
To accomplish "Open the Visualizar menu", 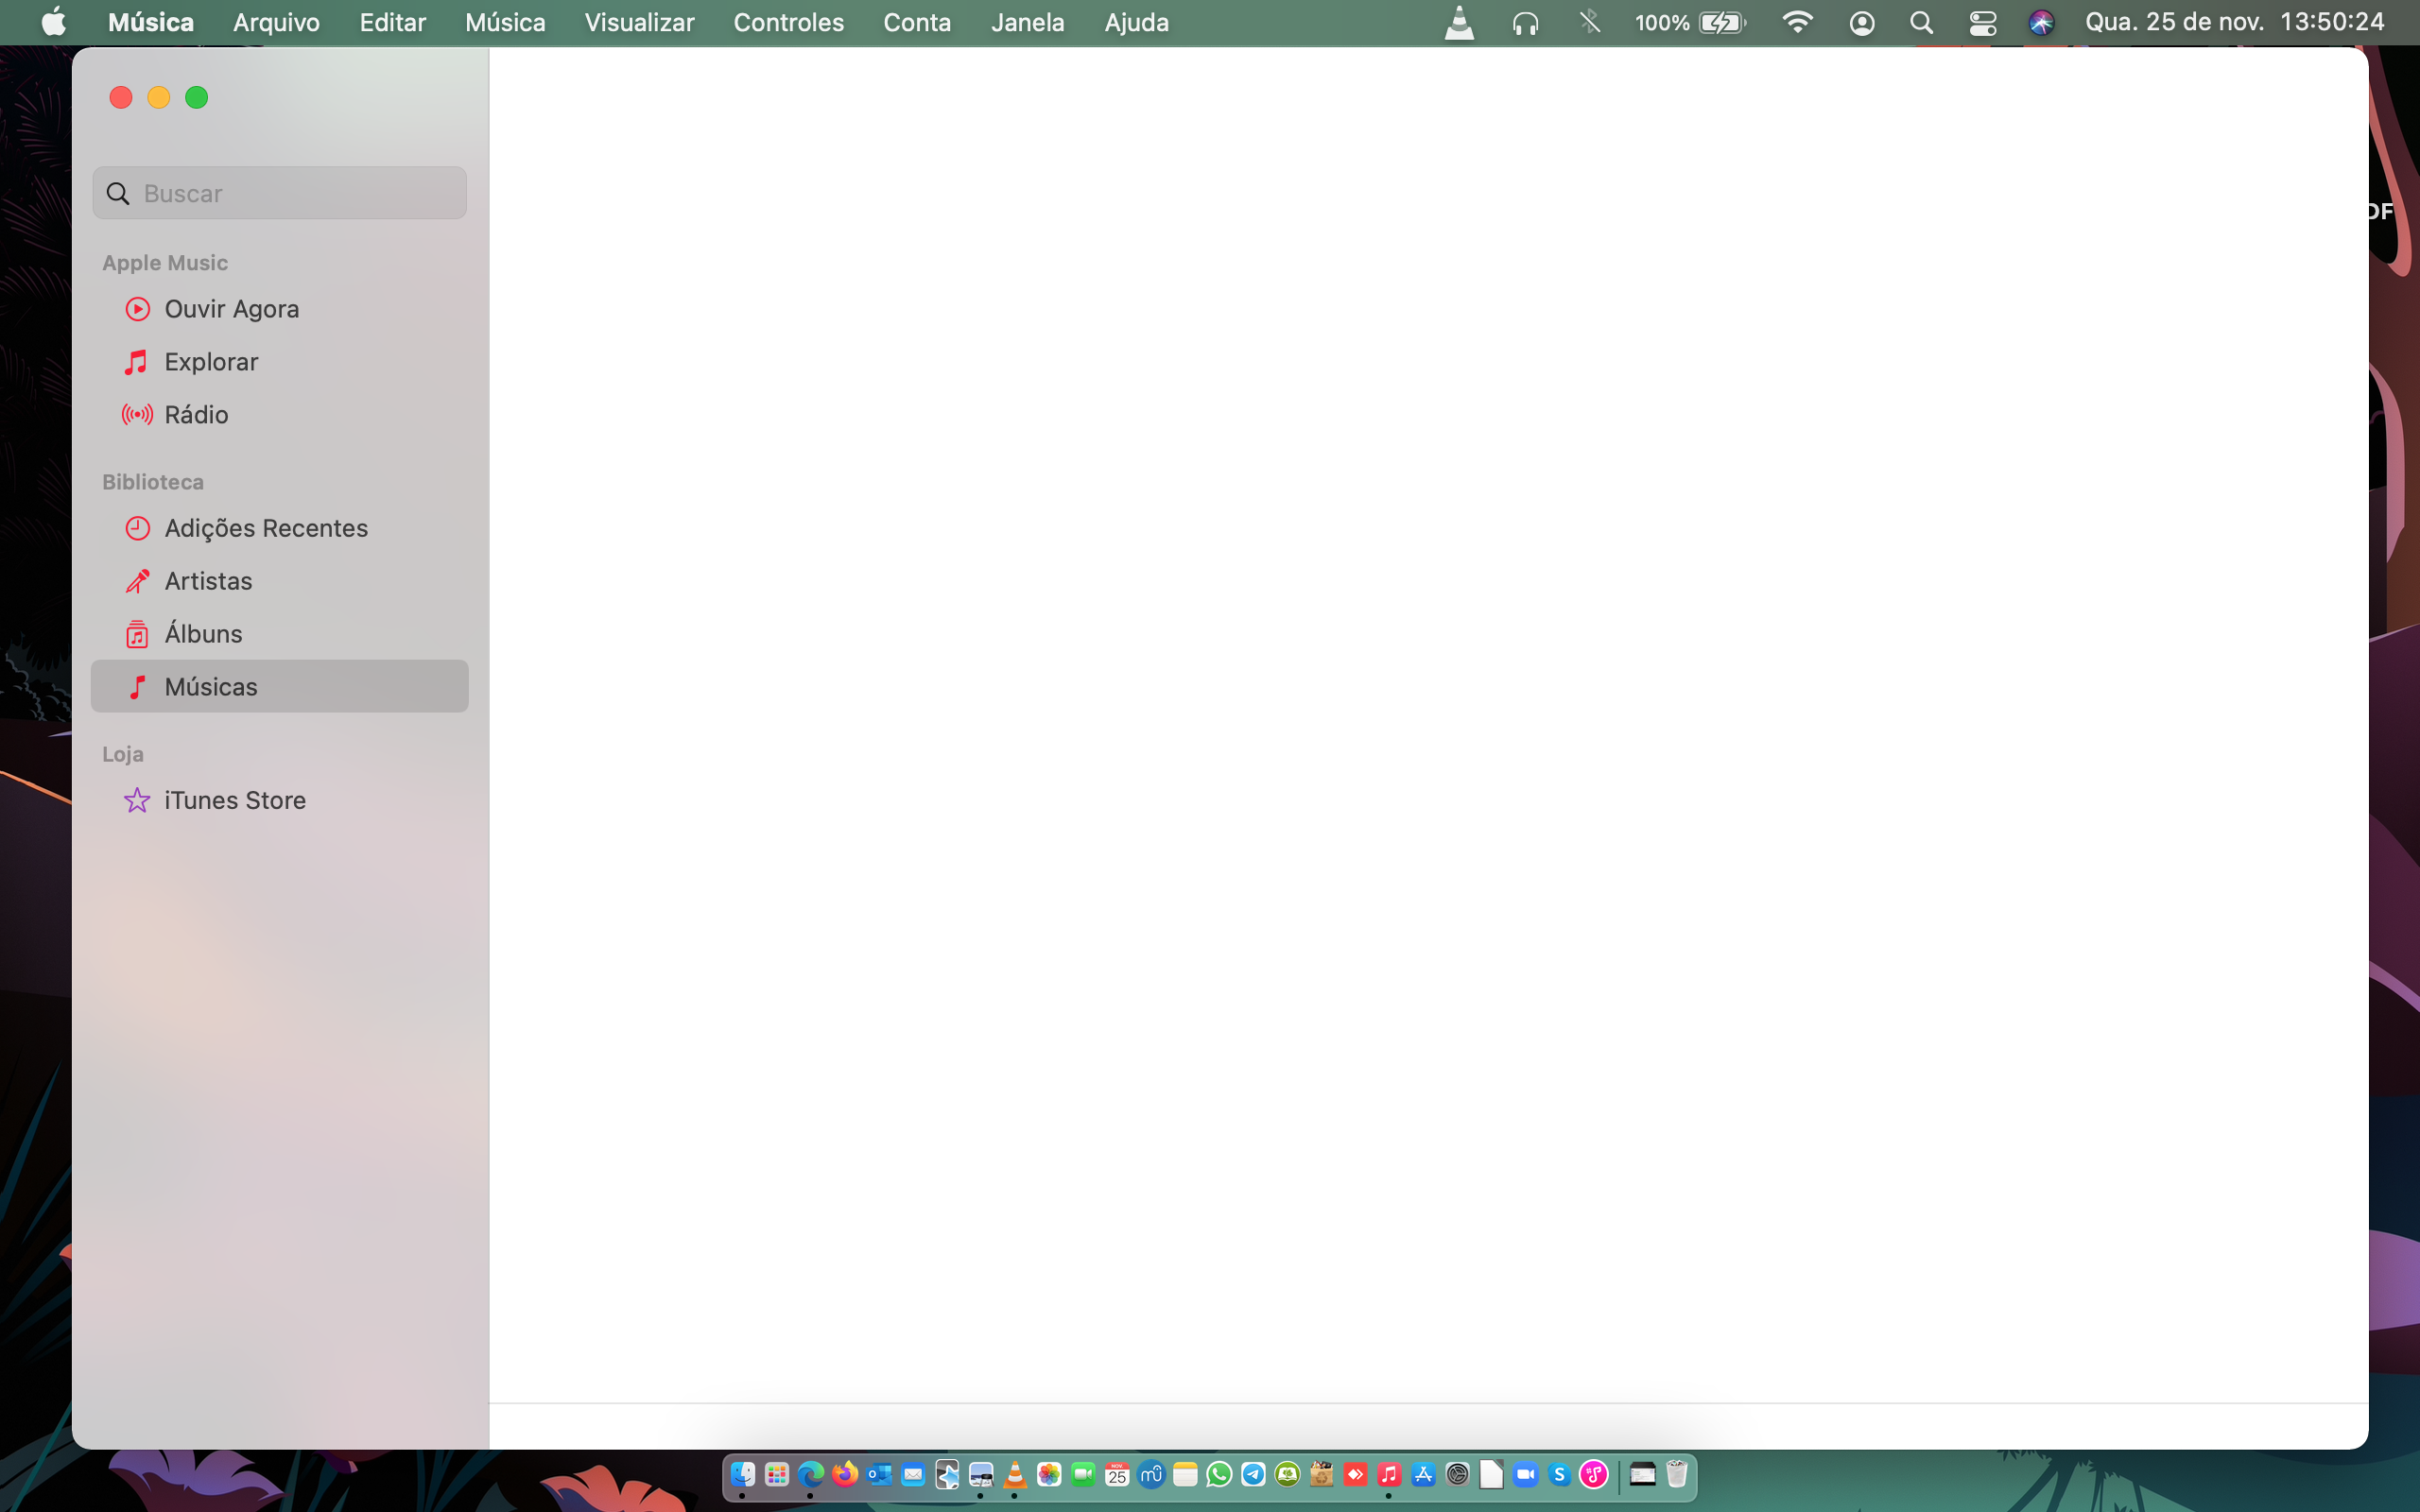I will (639, 22).
